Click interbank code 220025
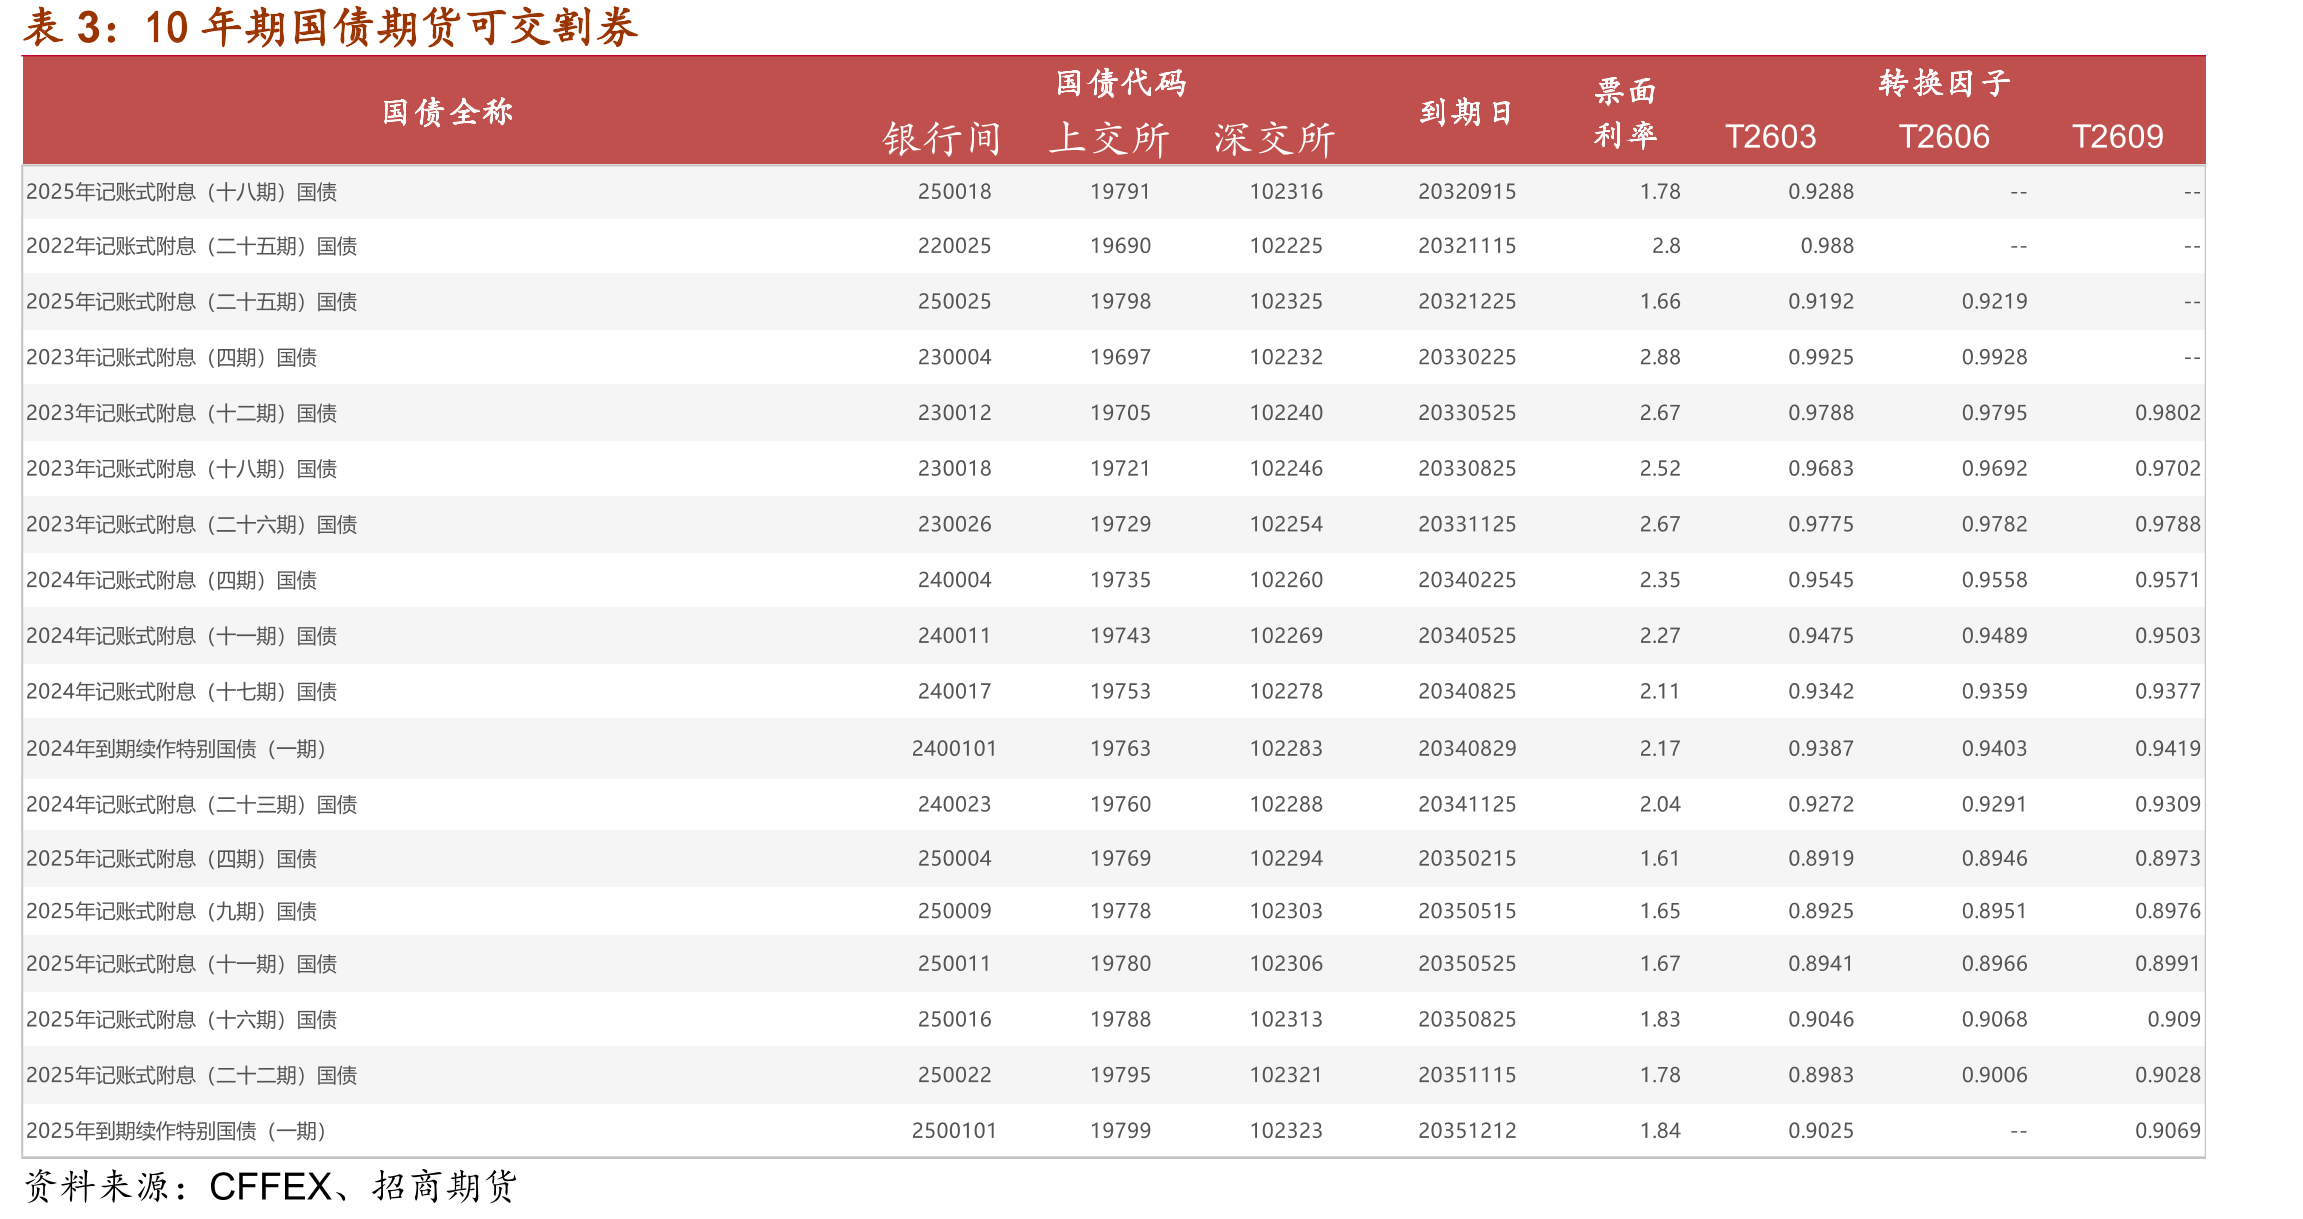The width and height of the screenshot is (2303, 1219). pyautogui.click(x=955, y=246)
